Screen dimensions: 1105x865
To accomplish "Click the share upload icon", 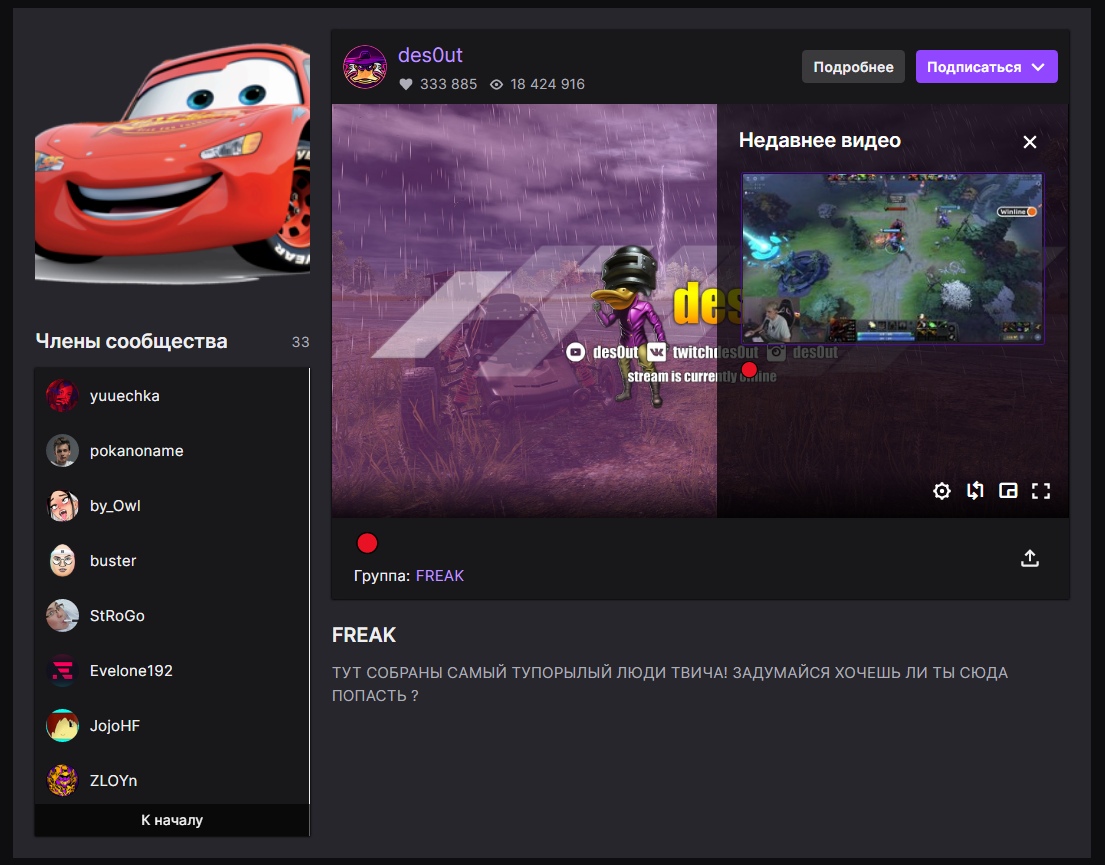I will (x=1030, y=558).
